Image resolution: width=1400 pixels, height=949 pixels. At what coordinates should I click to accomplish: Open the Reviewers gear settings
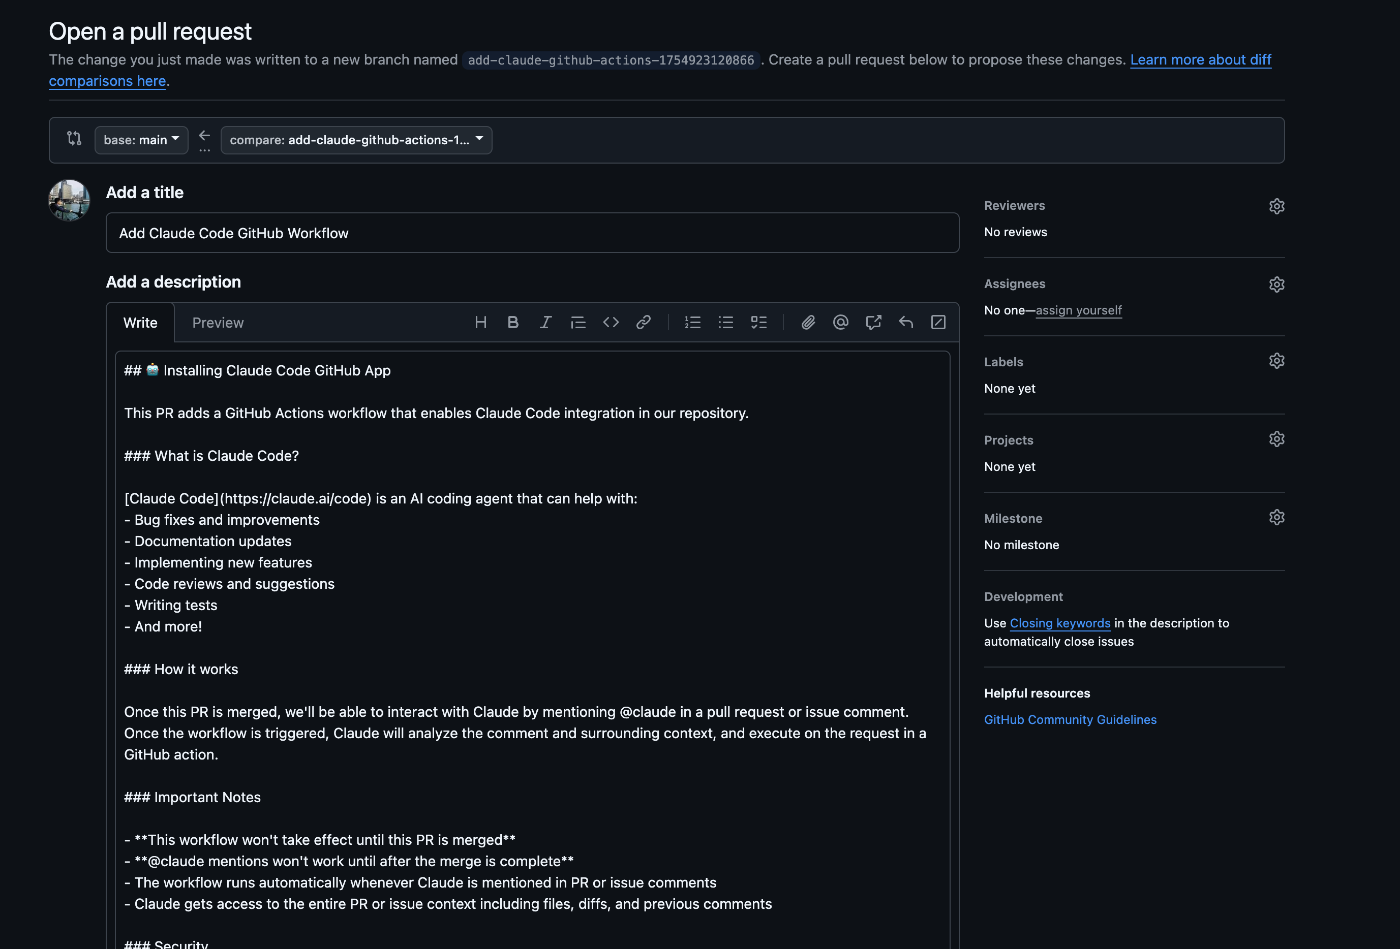1277,206
